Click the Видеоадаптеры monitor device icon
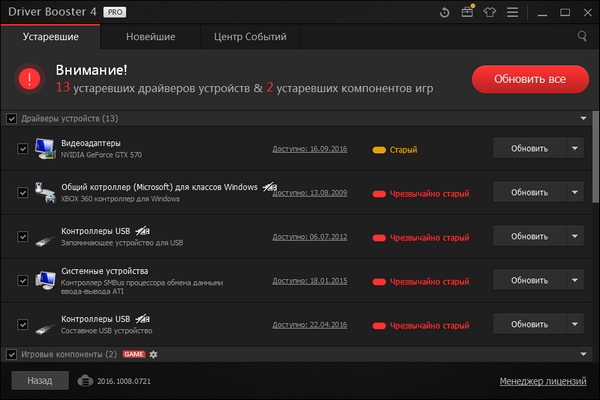 [x=45, y=149]
